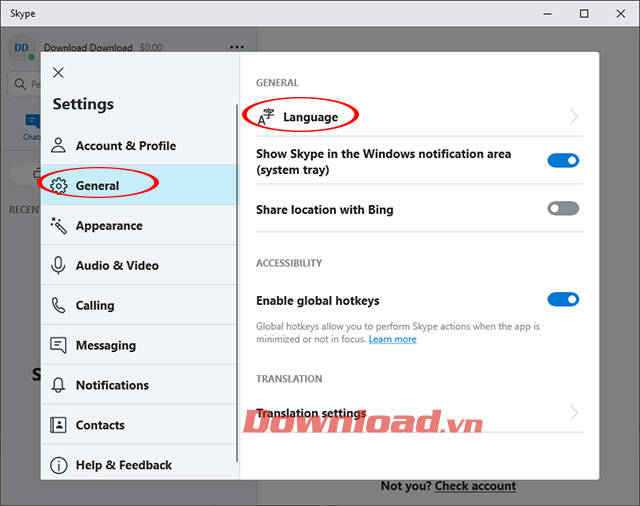640x506 pixels.
Task: Close the Skype window
Action: [x=621, y=13]
